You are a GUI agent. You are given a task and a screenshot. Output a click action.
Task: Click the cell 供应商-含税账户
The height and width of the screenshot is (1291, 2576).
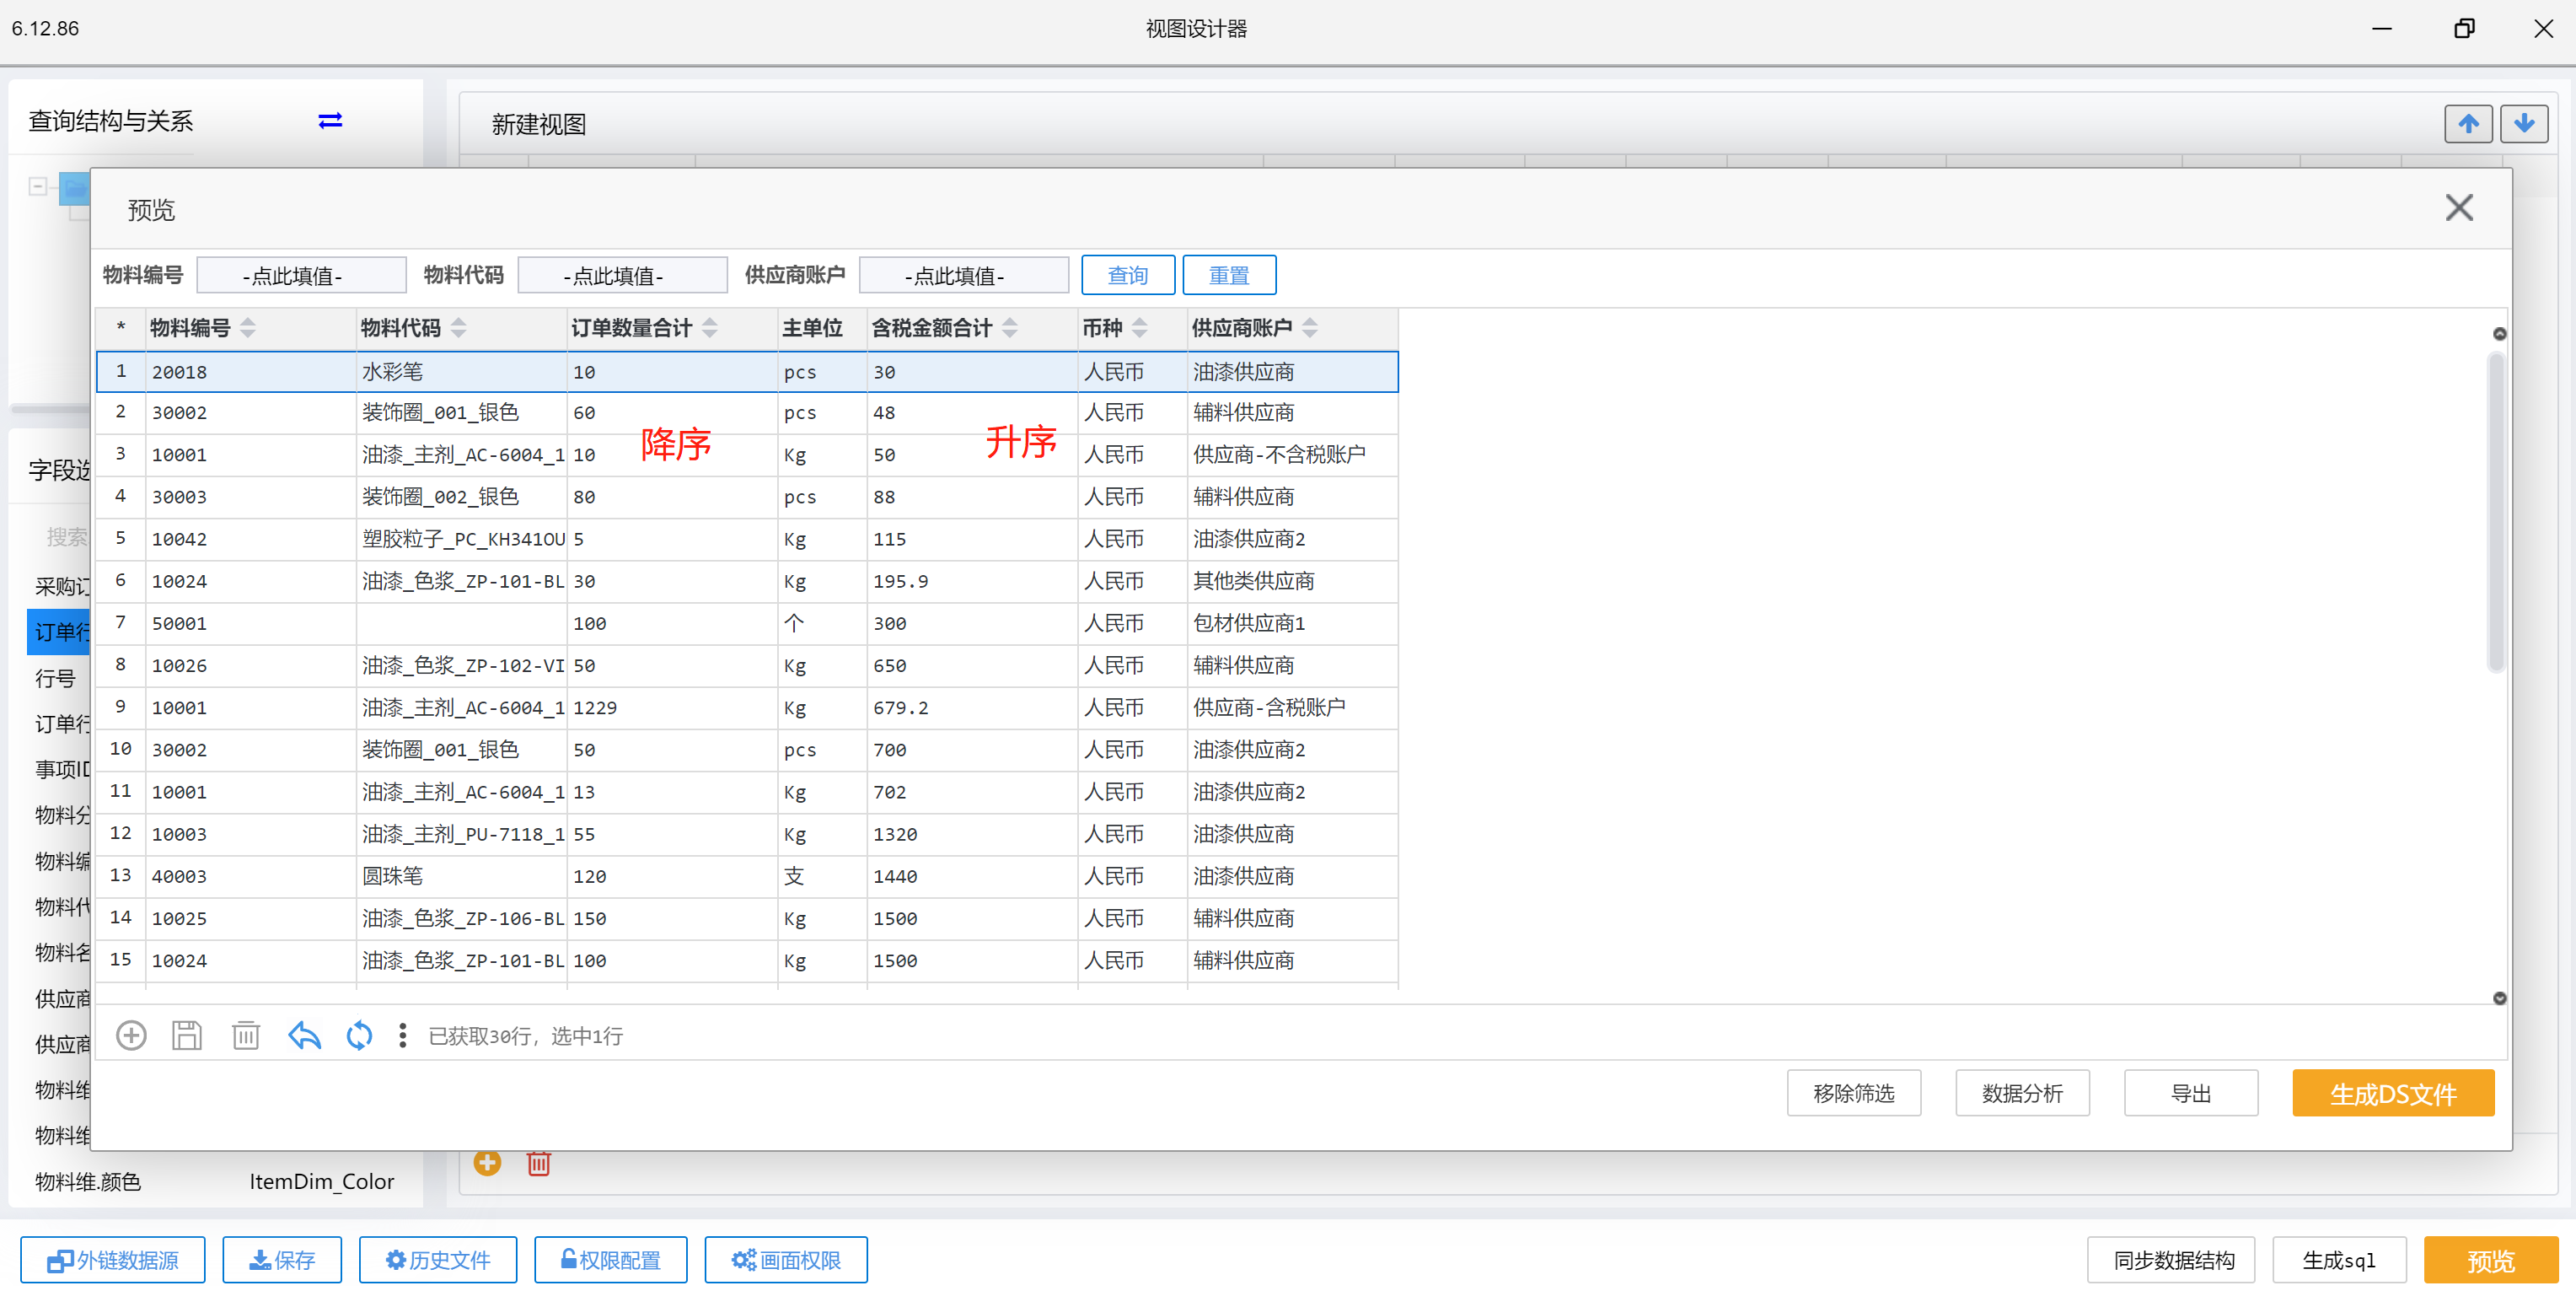click(1291, 708)
